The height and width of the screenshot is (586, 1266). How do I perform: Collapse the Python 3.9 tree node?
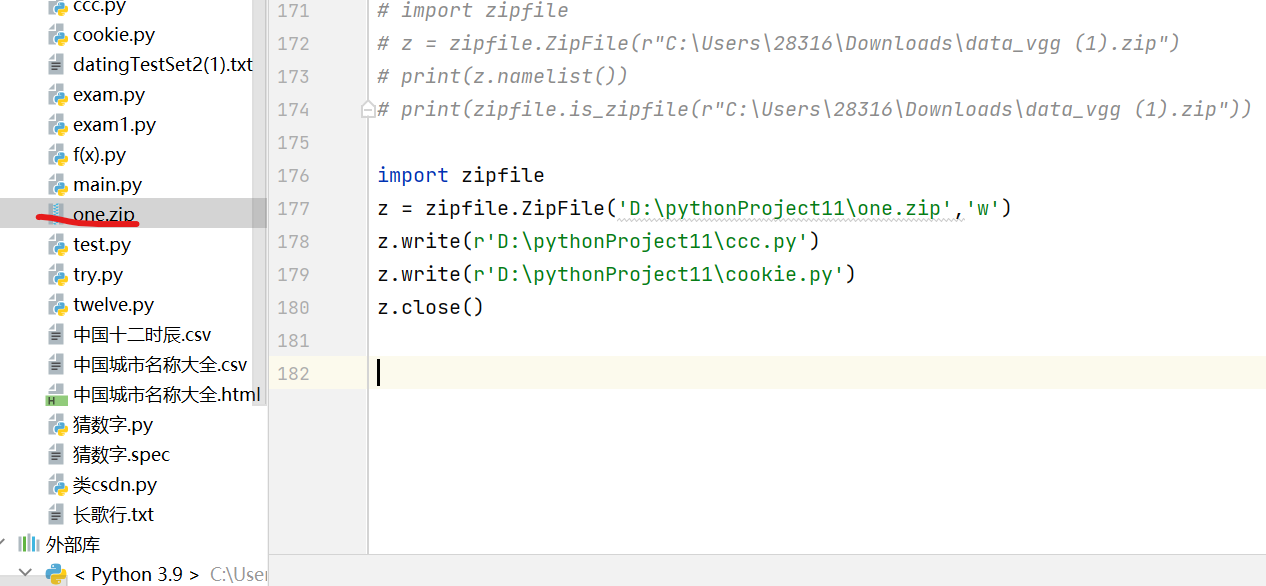27,573
